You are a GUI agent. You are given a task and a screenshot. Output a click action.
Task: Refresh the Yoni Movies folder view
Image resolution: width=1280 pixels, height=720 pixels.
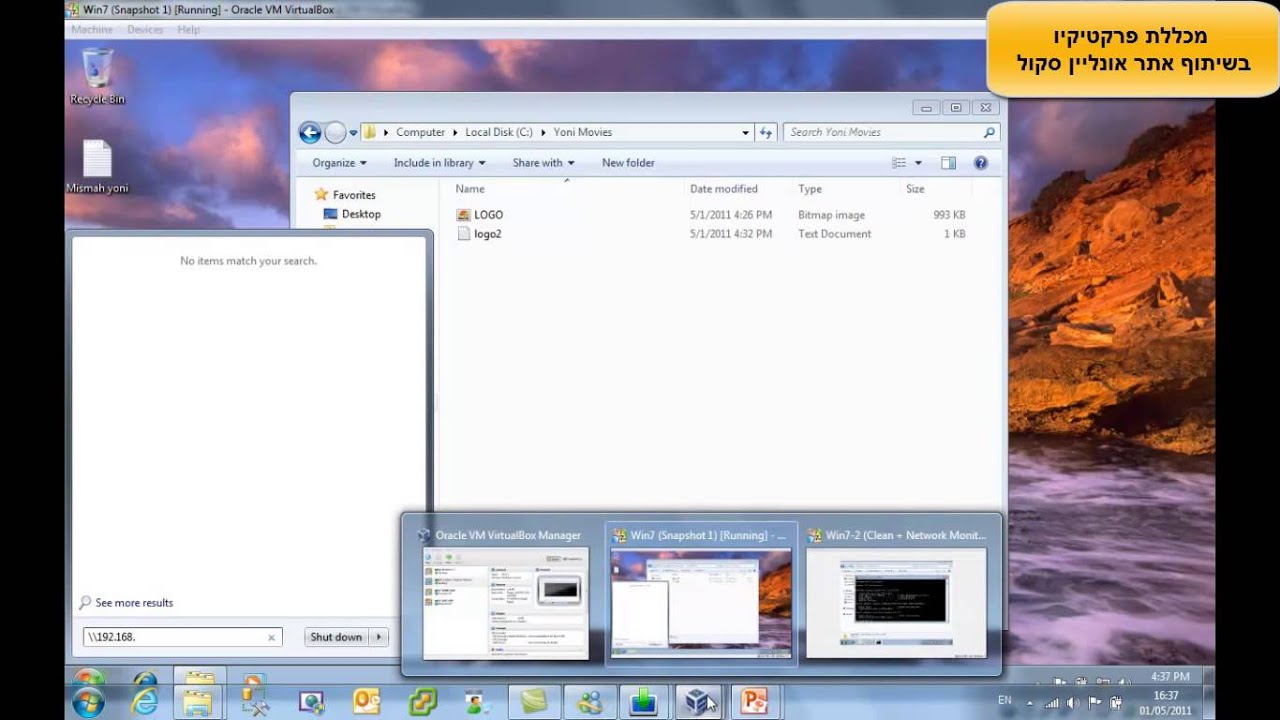pos(766,132)
